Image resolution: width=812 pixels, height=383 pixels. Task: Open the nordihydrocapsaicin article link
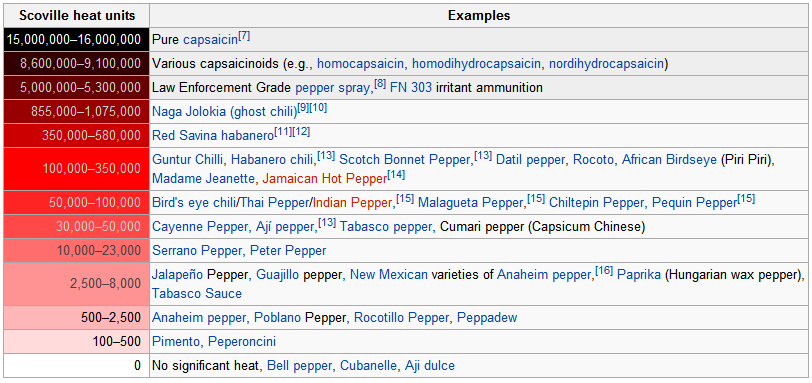[607, 64]
